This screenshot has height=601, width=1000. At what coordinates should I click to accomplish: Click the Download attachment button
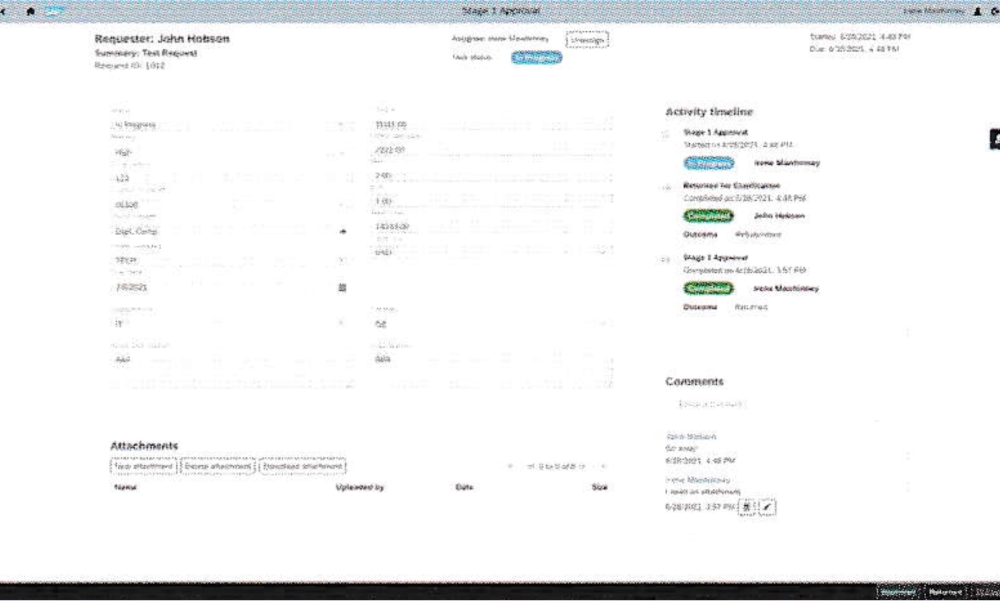coord(302,466)
